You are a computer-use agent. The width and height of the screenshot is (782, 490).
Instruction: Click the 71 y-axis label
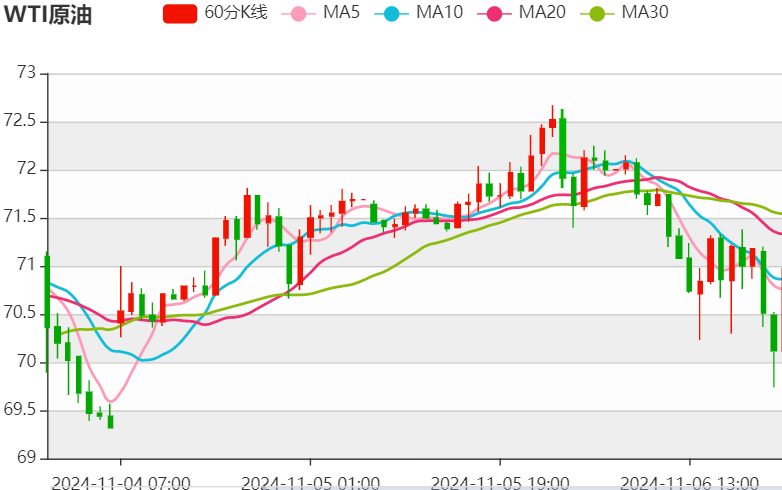[x=26, y=265]
